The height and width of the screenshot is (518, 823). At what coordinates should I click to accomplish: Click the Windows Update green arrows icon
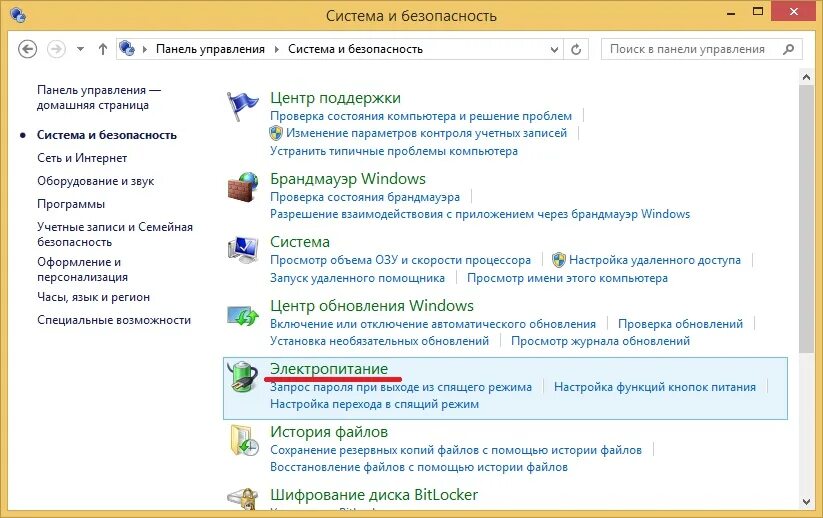(242, 315)
